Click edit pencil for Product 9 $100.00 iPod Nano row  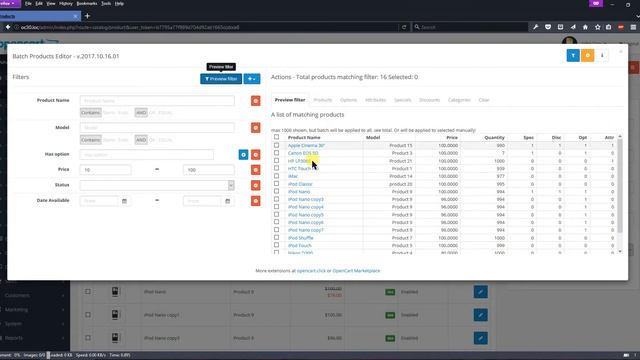point(480,291)
